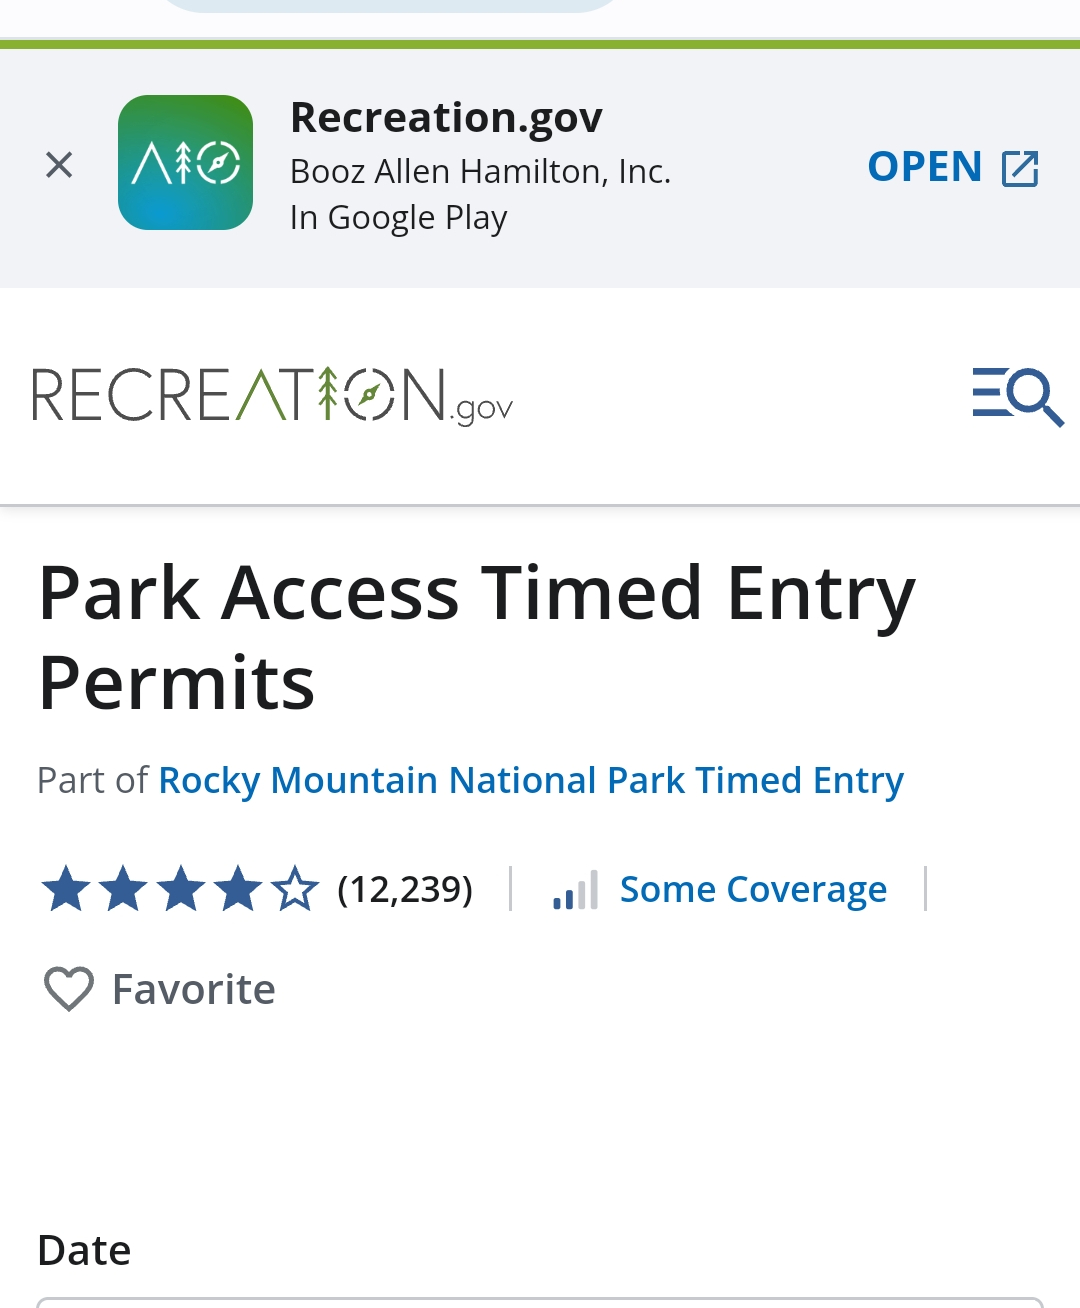Open the Some Coverage details link
Viewport: 1080px width, 1308px height.
tap(753, 889)
